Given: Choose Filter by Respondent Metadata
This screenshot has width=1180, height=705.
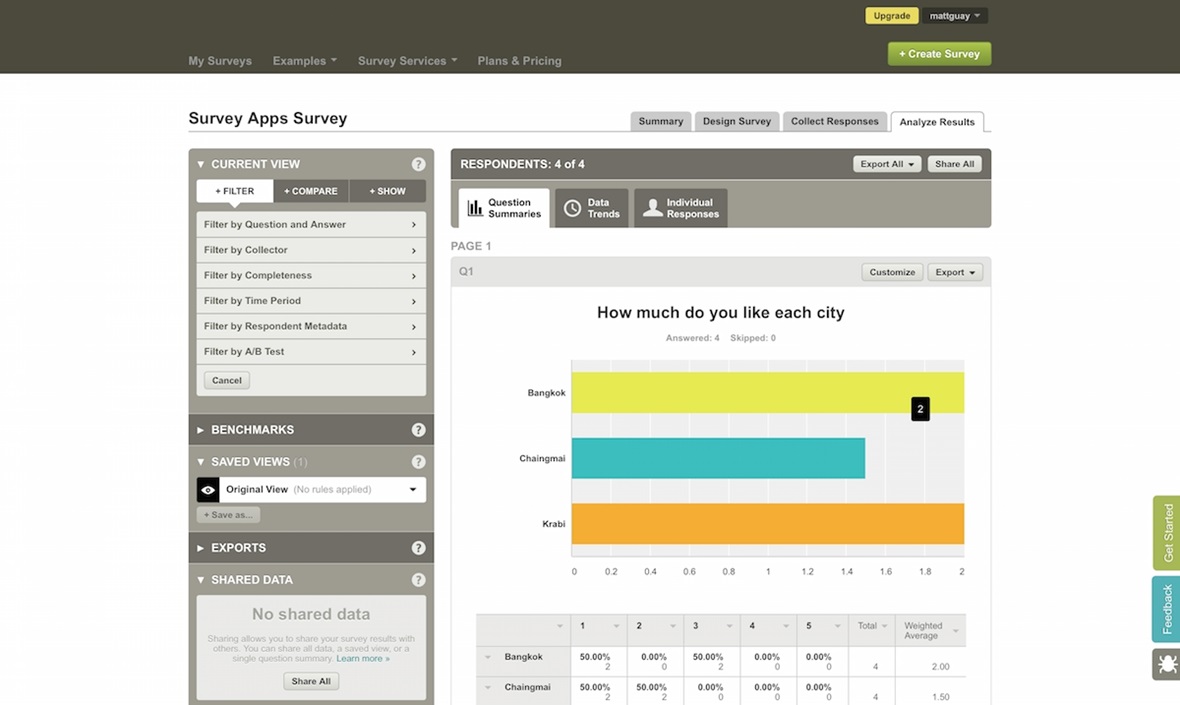Looking at the screenshot, I should pos(311,327).
